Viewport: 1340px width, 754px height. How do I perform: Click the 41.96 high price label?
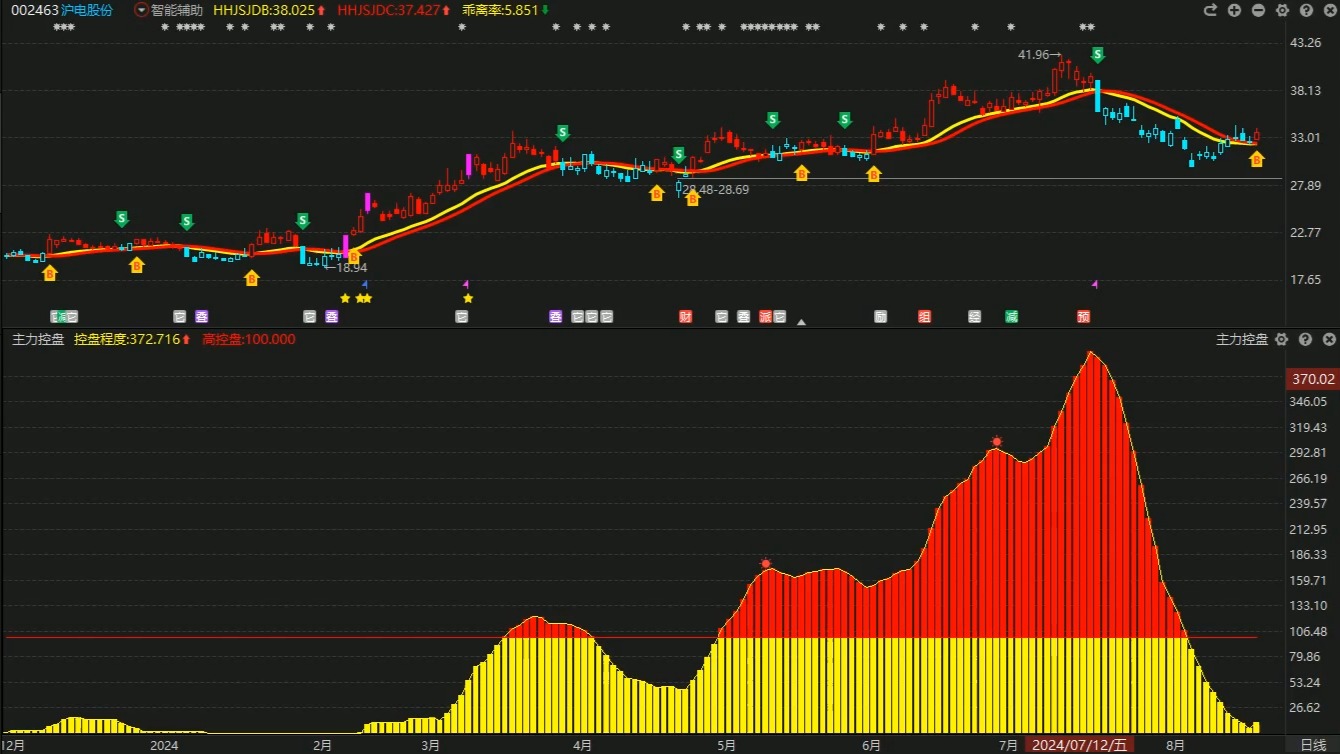[1034, 54]
